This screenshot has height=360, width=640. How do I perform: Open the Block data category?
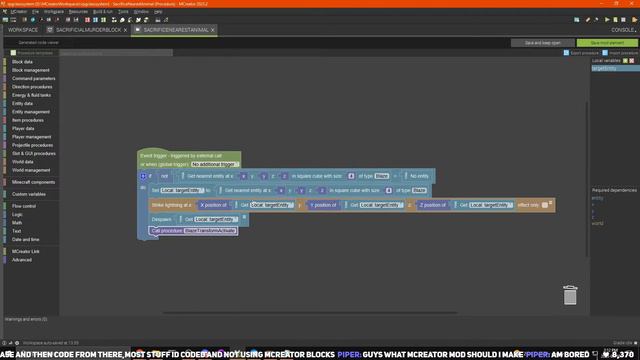22,62
